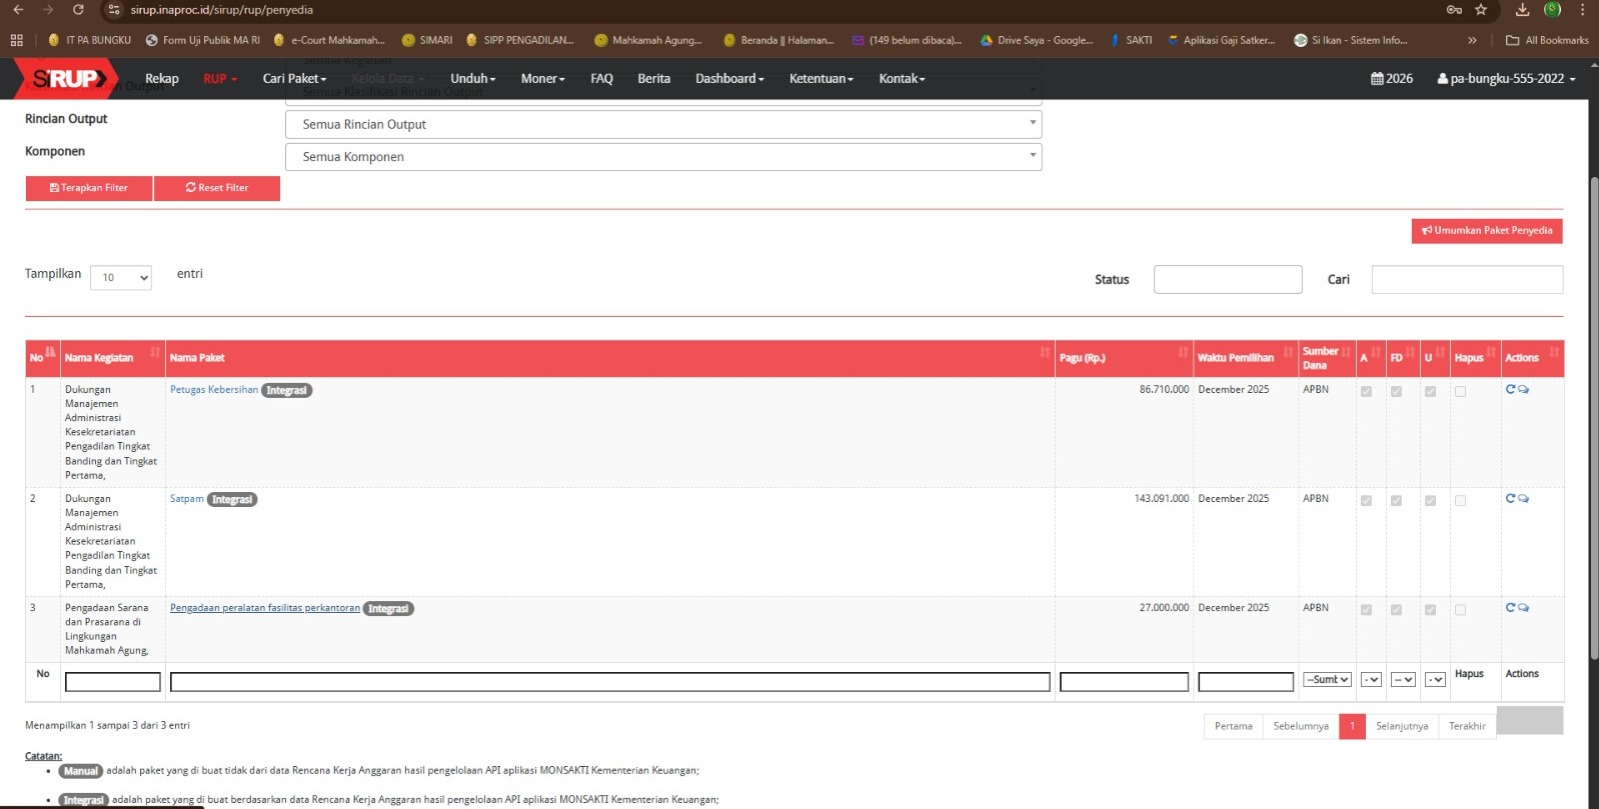This screenshot has height=809, width=1599.
Task: Expand the Tampilkan entries count dropdown
Action: tap(121, 278)
